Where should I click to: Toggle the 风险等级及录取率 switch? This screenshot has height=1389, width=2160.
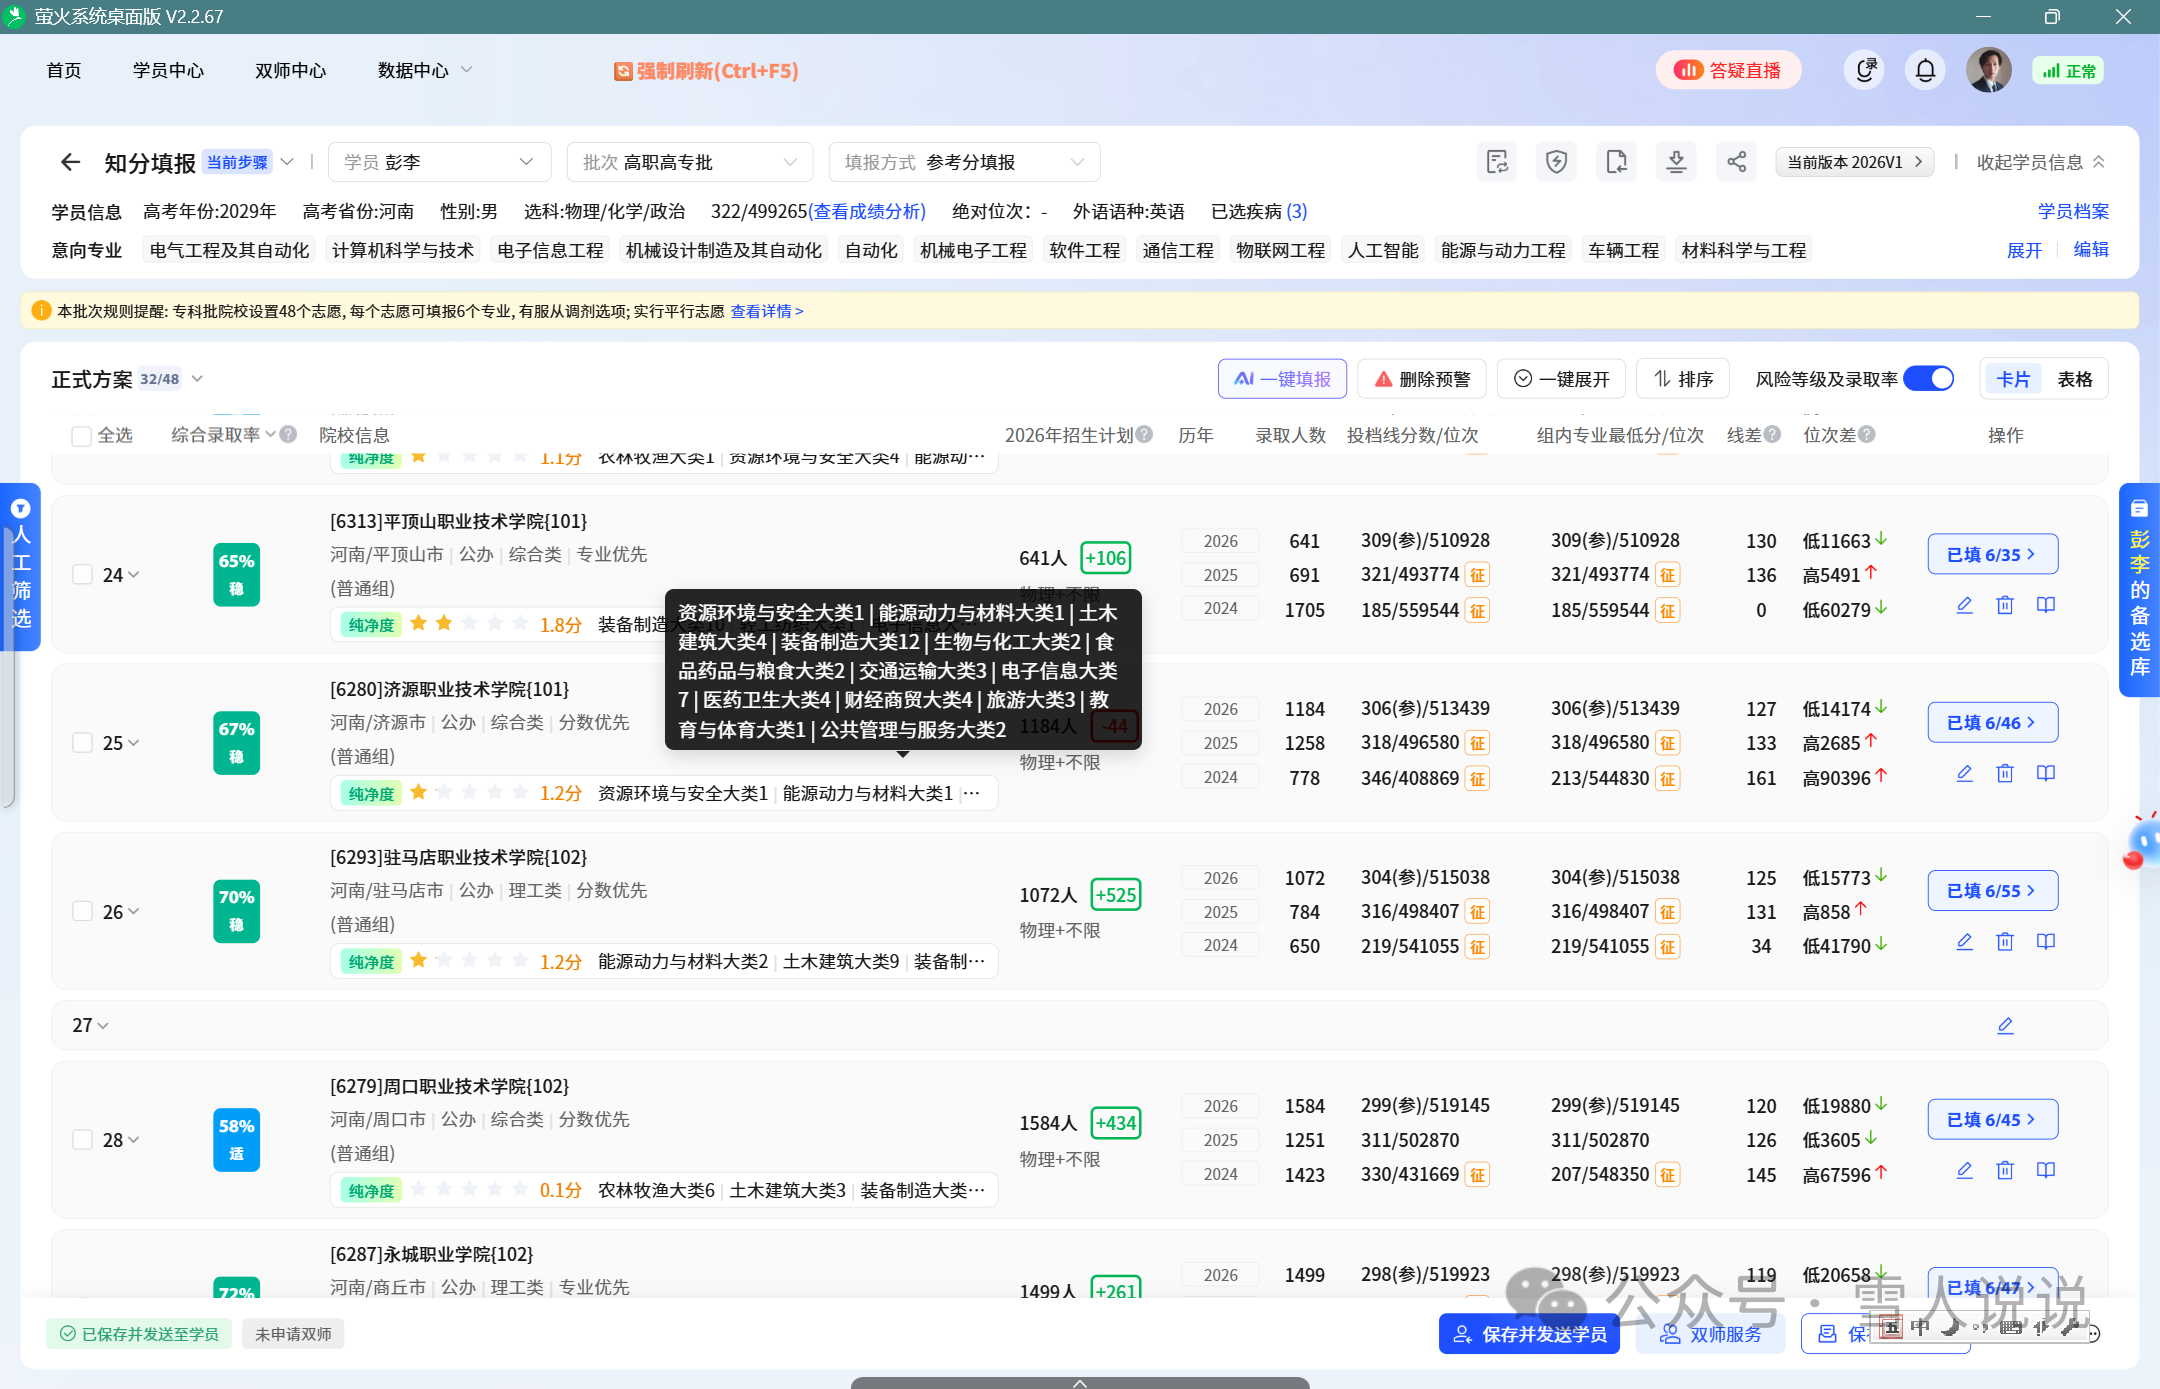1928,379
